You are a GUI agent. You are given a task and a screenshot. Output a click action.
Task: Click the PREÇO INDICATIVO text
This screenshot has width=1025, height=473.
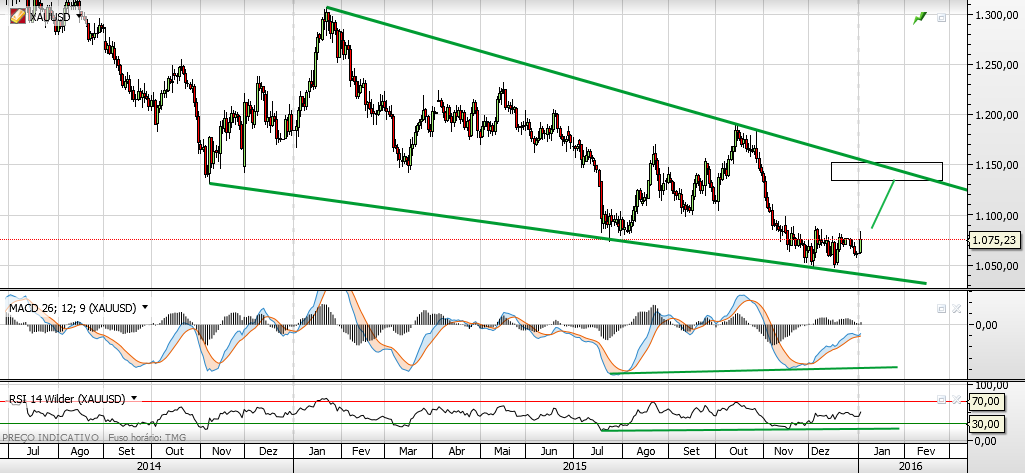(51, 437)
